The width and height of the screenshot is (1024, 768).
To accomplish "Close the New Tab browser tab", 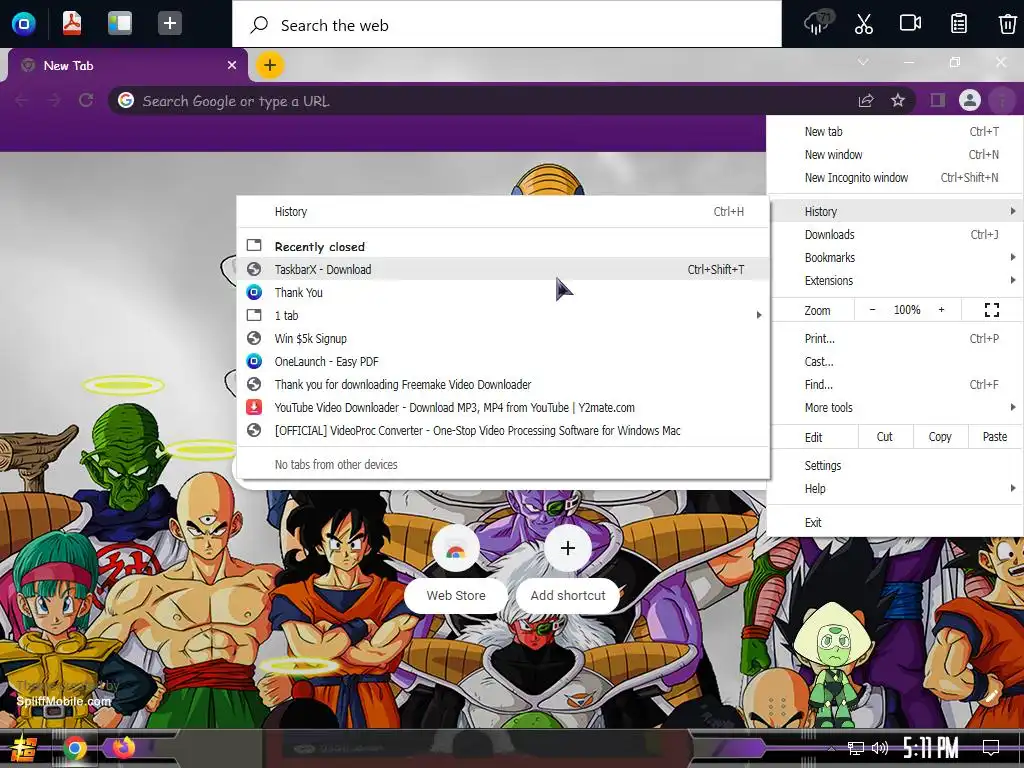I will (232, 65).
